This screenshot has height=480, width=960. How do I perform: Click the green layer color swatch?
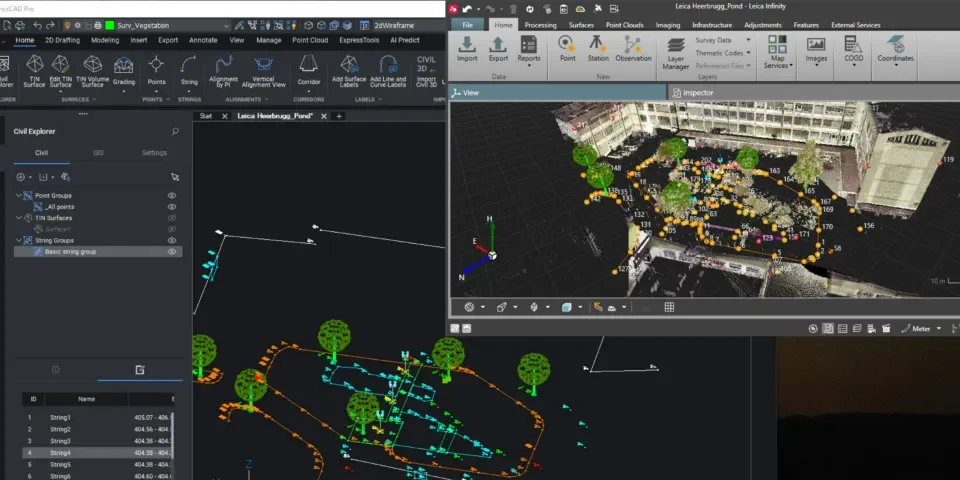pyautogui.click(x=109, y=25)
